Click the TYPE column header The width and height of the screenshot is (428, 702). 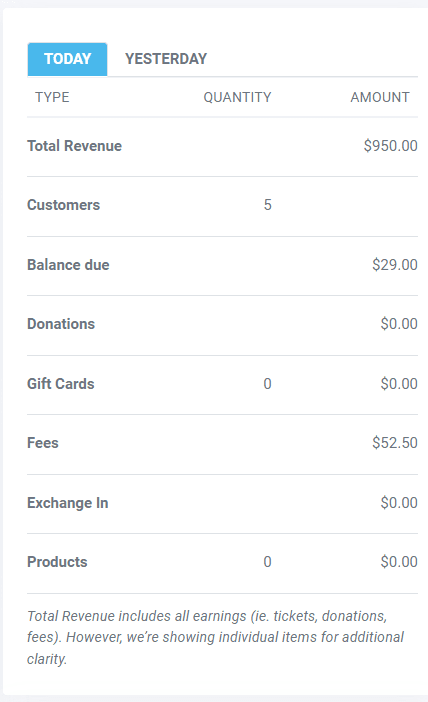(52, 97)
